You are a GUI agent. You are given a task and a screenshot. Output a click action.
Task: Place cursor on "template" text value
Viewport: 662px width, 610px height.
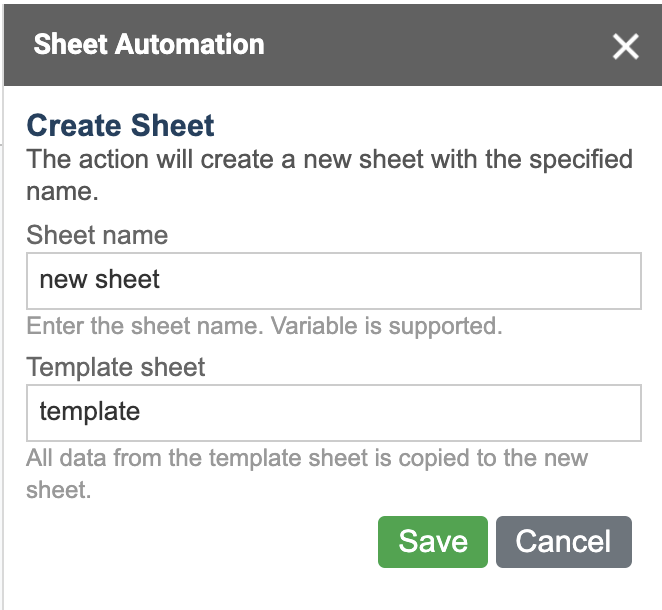tap(90, 412)
